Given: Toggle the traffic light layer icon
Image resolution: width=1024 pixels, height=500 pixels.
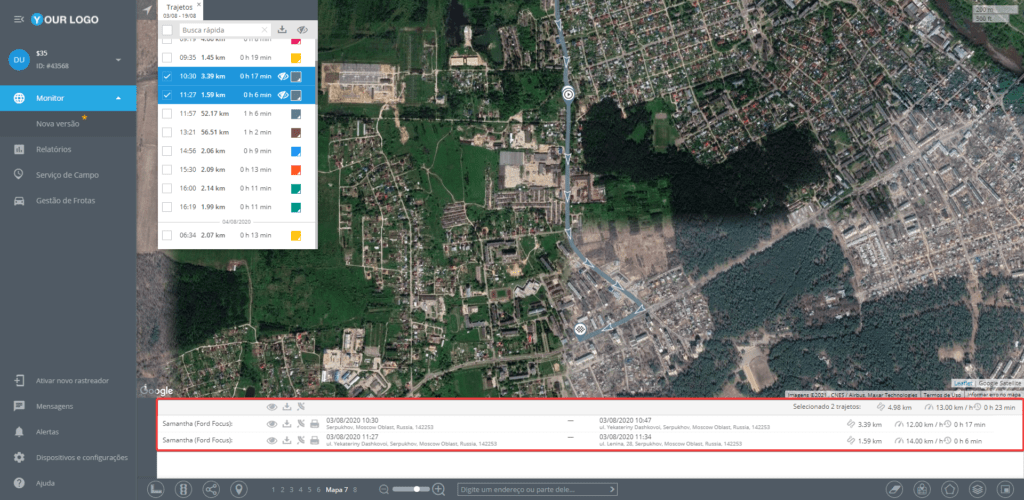Looking at the screenshot, I should tap(184, 489).
